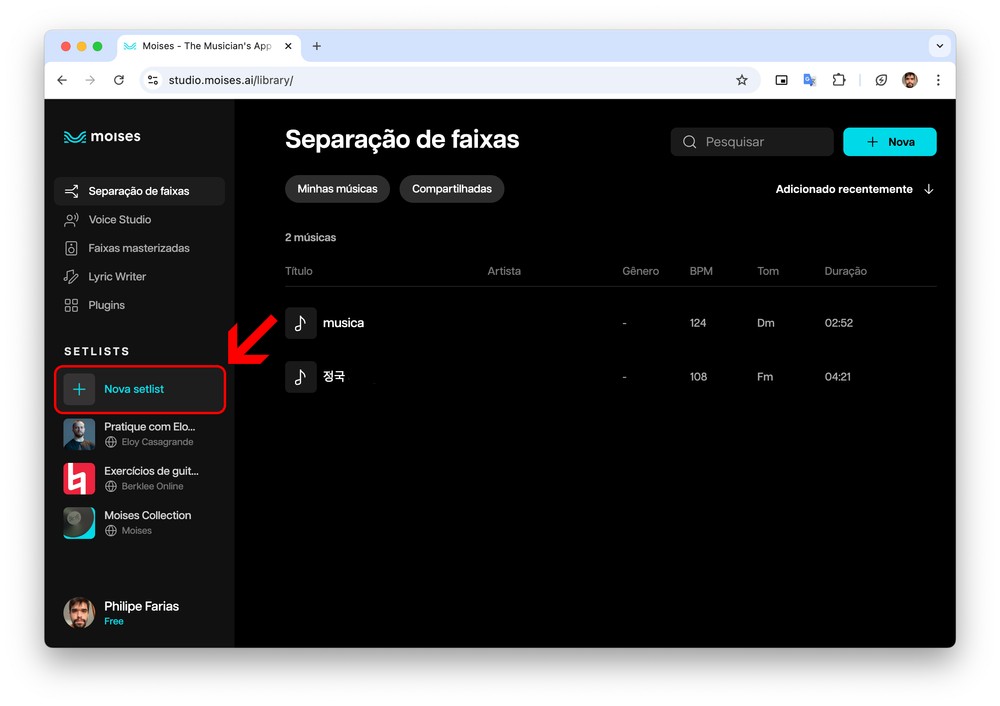Reload the page in the browser

tap(119, 80)
